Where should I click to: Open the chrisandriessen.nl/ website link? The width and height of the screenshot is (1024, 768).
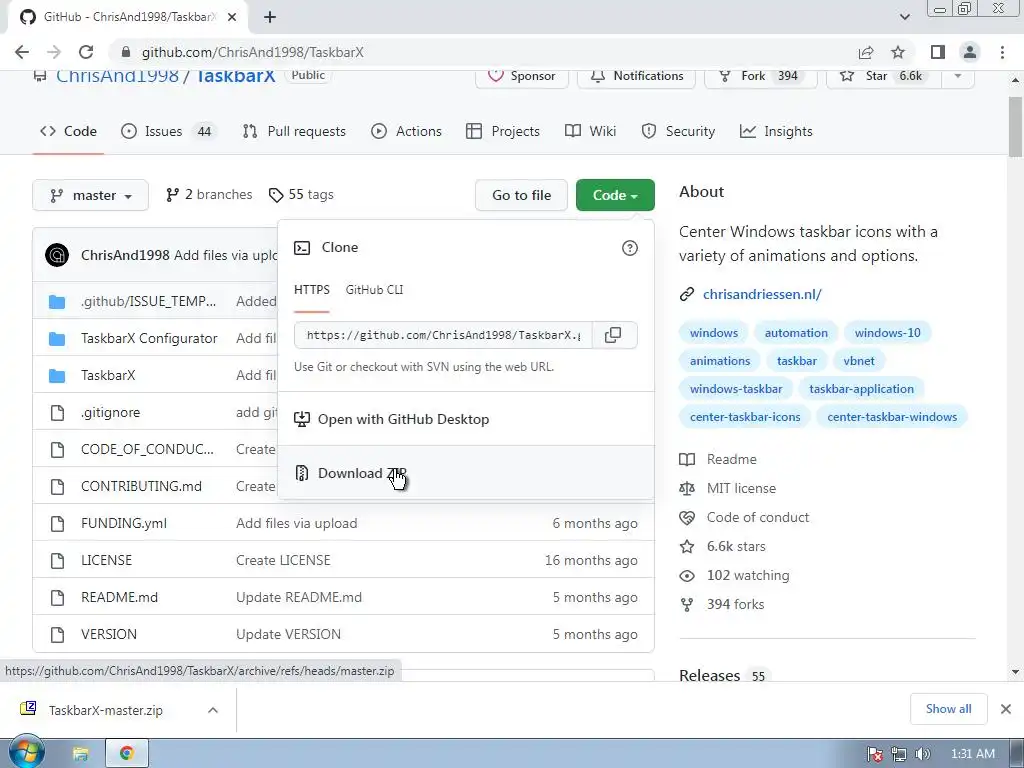pyautogui.click(x=762, y=295)
